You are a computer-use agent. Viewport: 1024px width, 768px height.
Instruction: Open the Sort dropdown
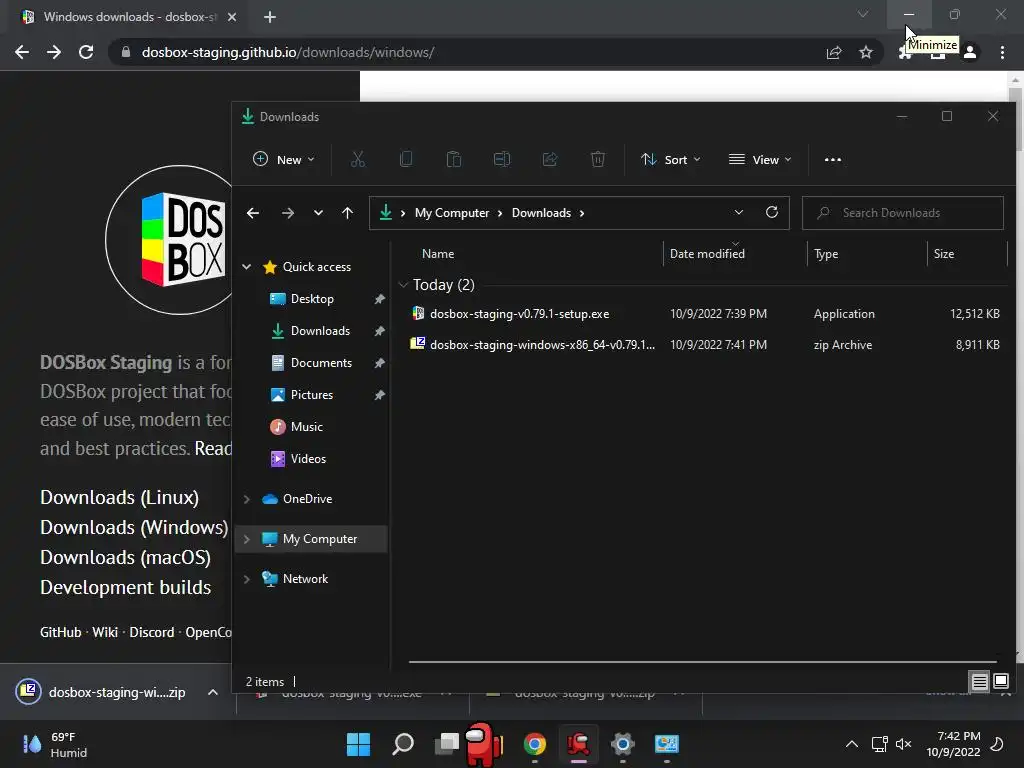tap(671, 159)
